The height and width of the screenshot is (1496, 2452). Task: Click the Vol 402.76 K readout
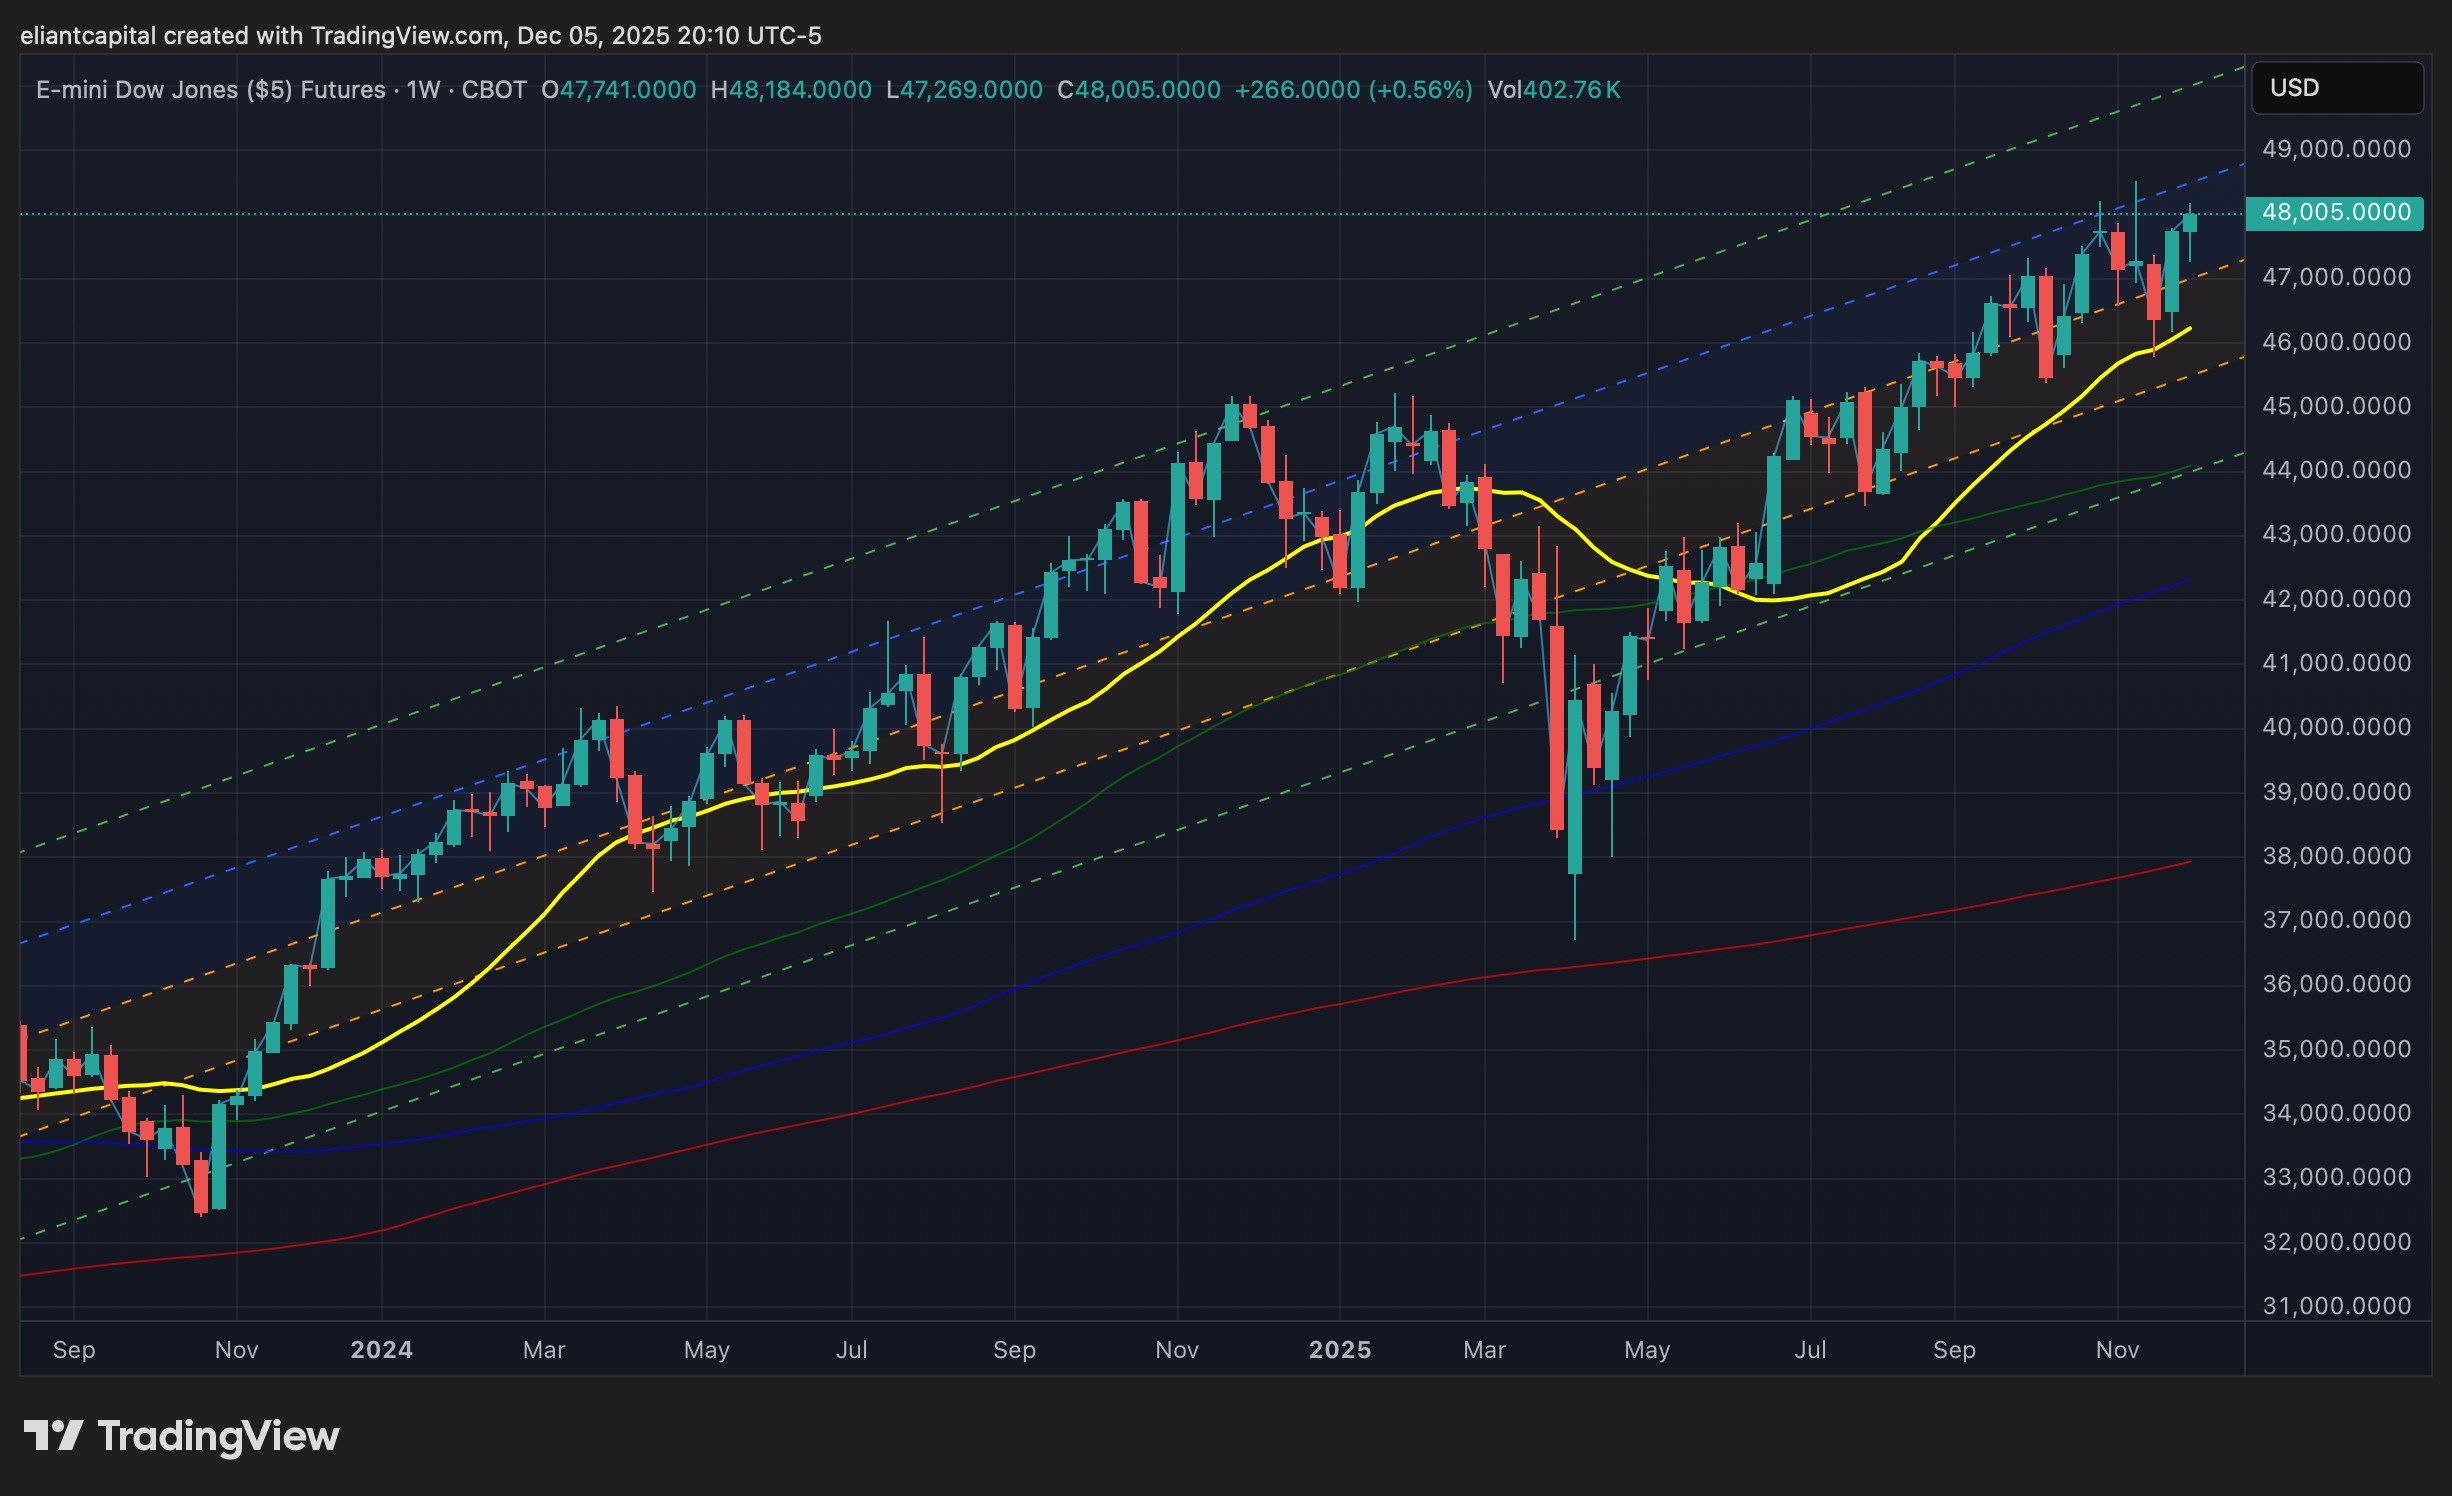[x=1553, y=90]
